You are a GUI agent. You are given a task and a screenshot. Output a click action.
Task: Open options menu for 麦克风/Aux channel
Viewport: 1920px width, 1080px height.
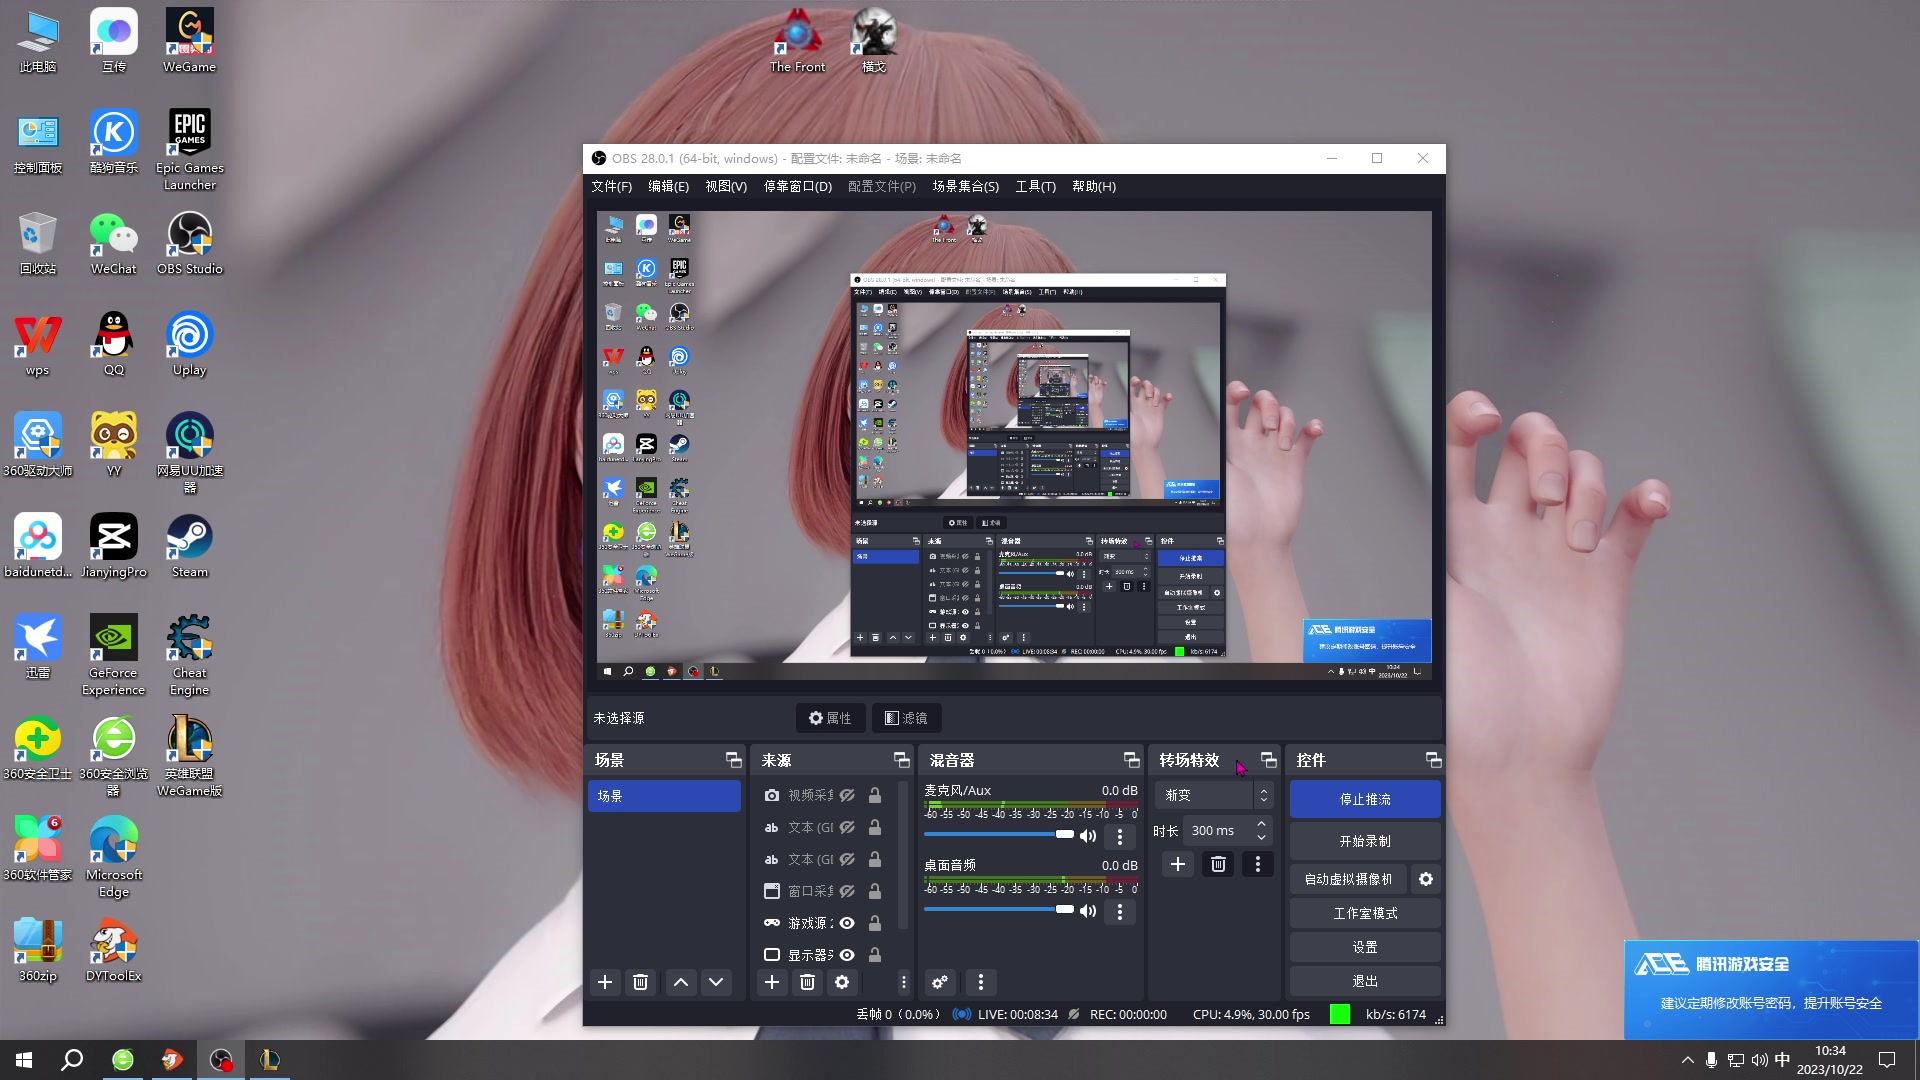click(1120, 836)
